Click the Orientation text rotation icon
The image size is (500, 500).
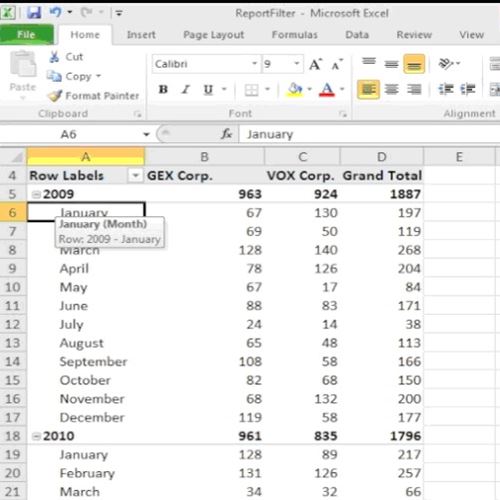(x=446, y=63)
